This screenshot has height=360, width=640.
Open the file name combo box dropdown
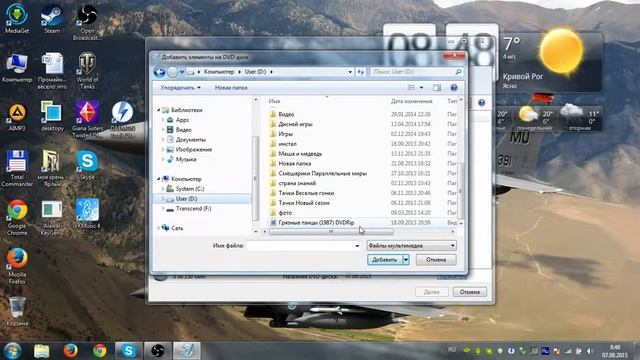tap(357, 246)
